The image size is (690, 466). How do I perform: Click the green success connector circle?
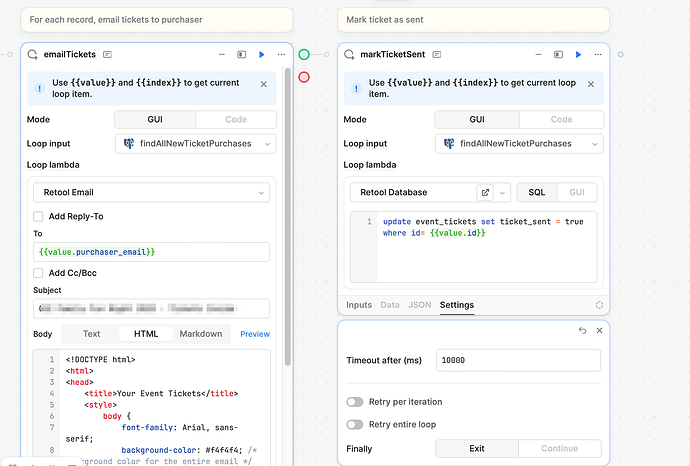304,55
